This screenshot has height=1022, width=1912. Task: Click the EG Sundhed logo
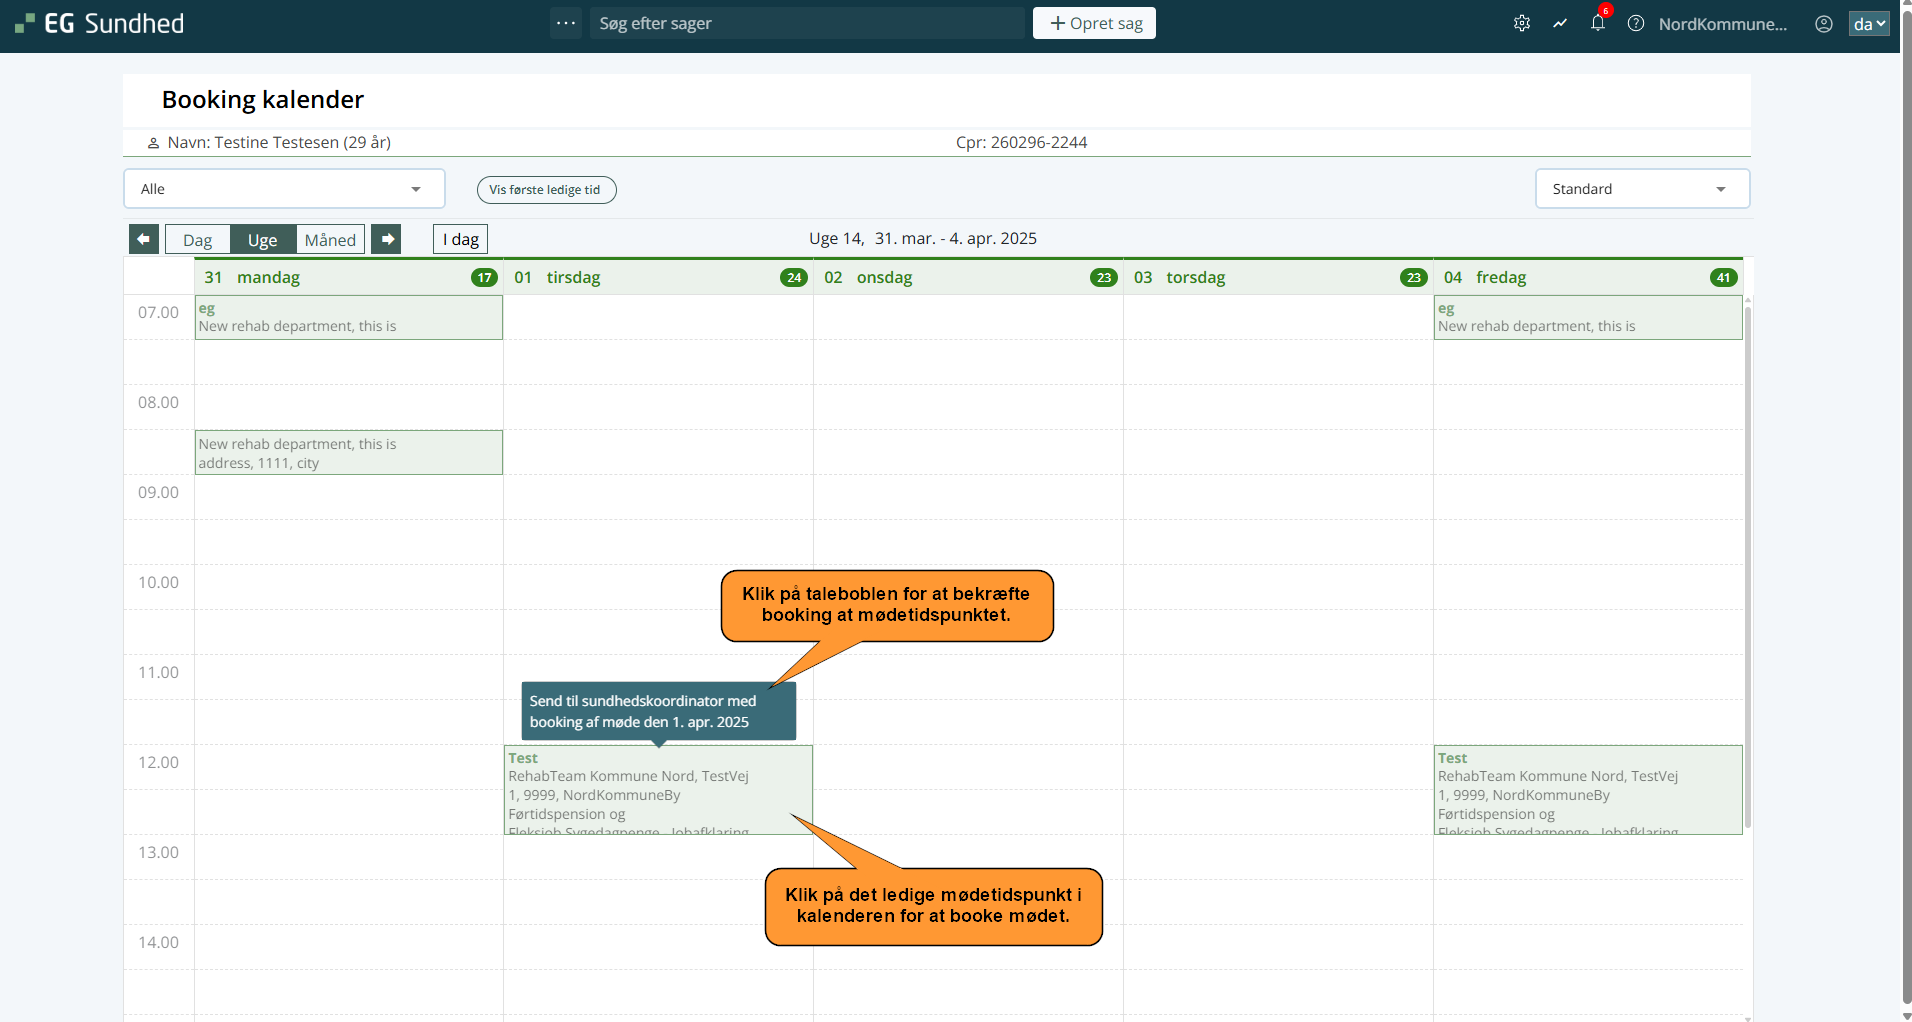pos(100,23)
